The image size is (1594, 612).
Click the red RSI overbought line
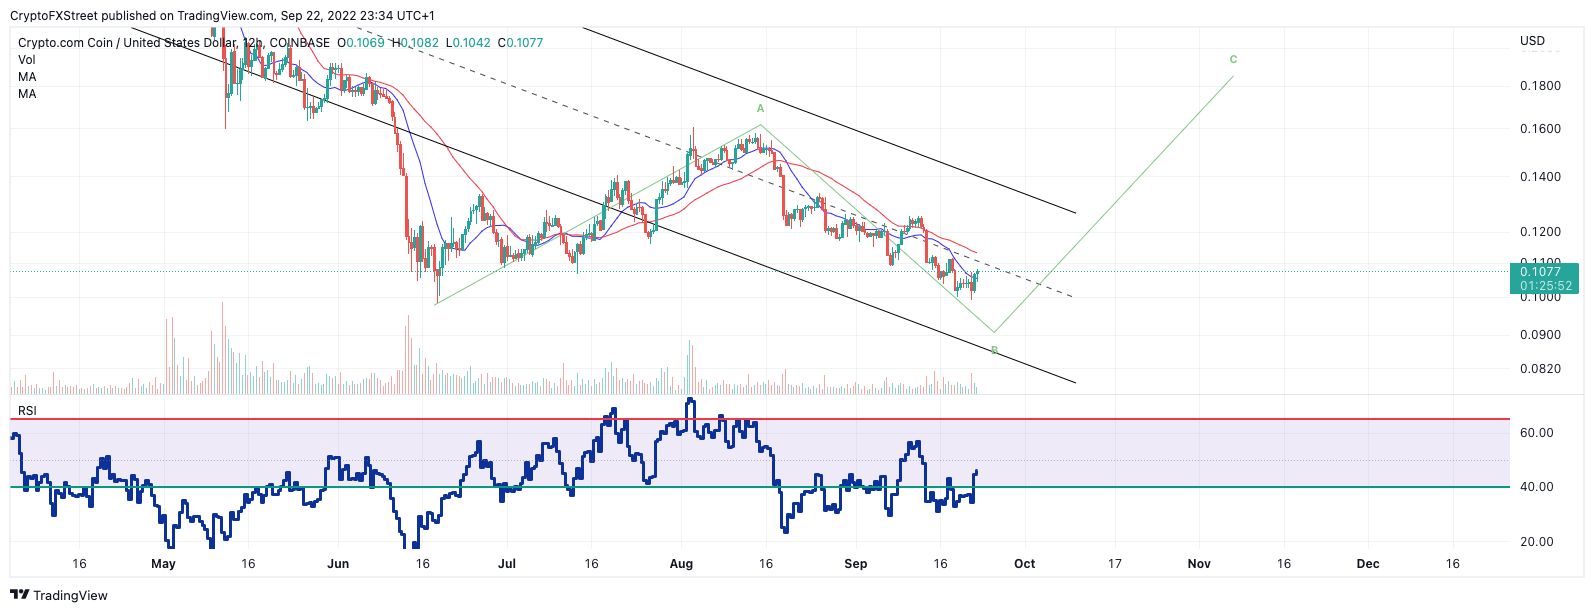pyautogui.click(x=760, y=419)
